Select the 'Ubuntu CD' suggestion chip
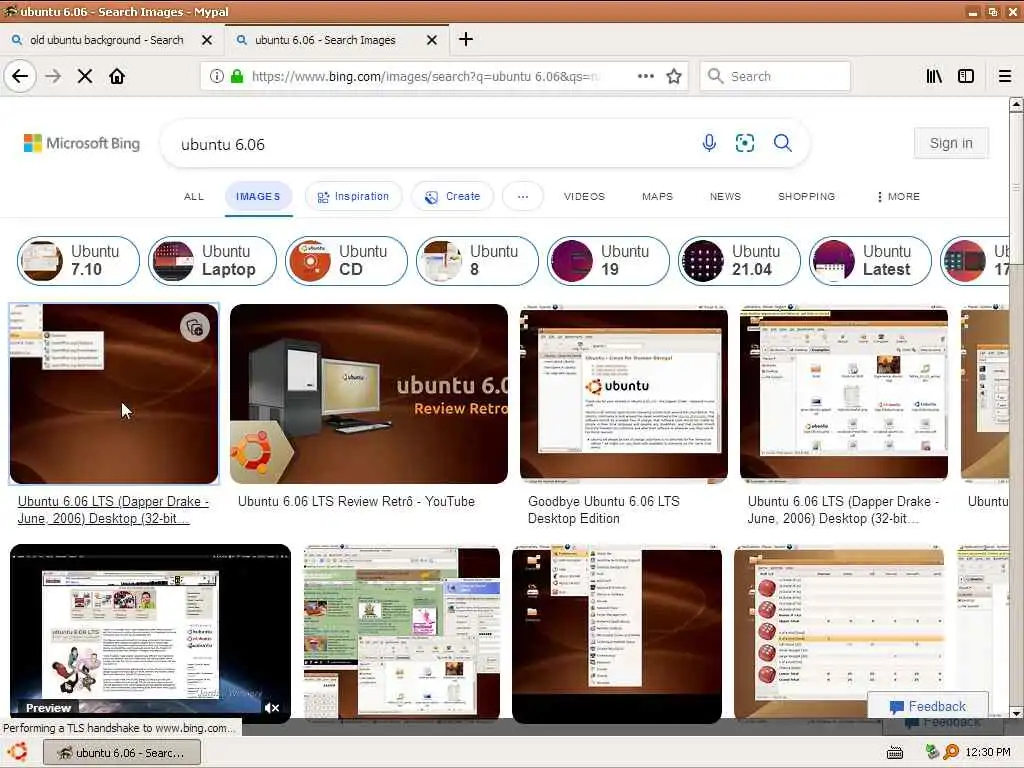1024x768 pixels. [x=346, y=261]
